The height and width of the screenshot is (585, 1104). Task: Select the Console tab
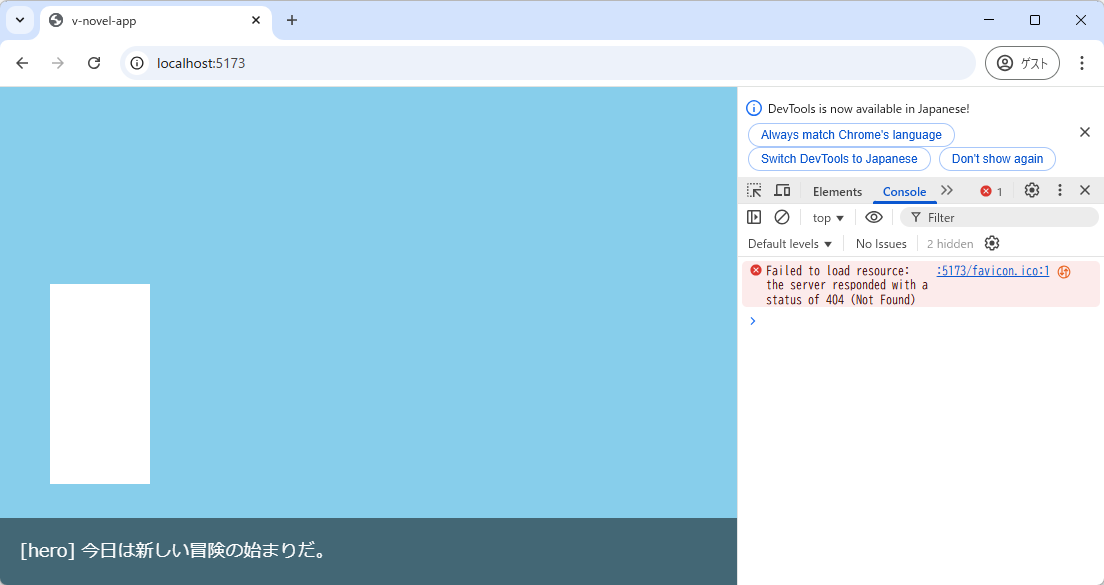(x=904, y=191)
